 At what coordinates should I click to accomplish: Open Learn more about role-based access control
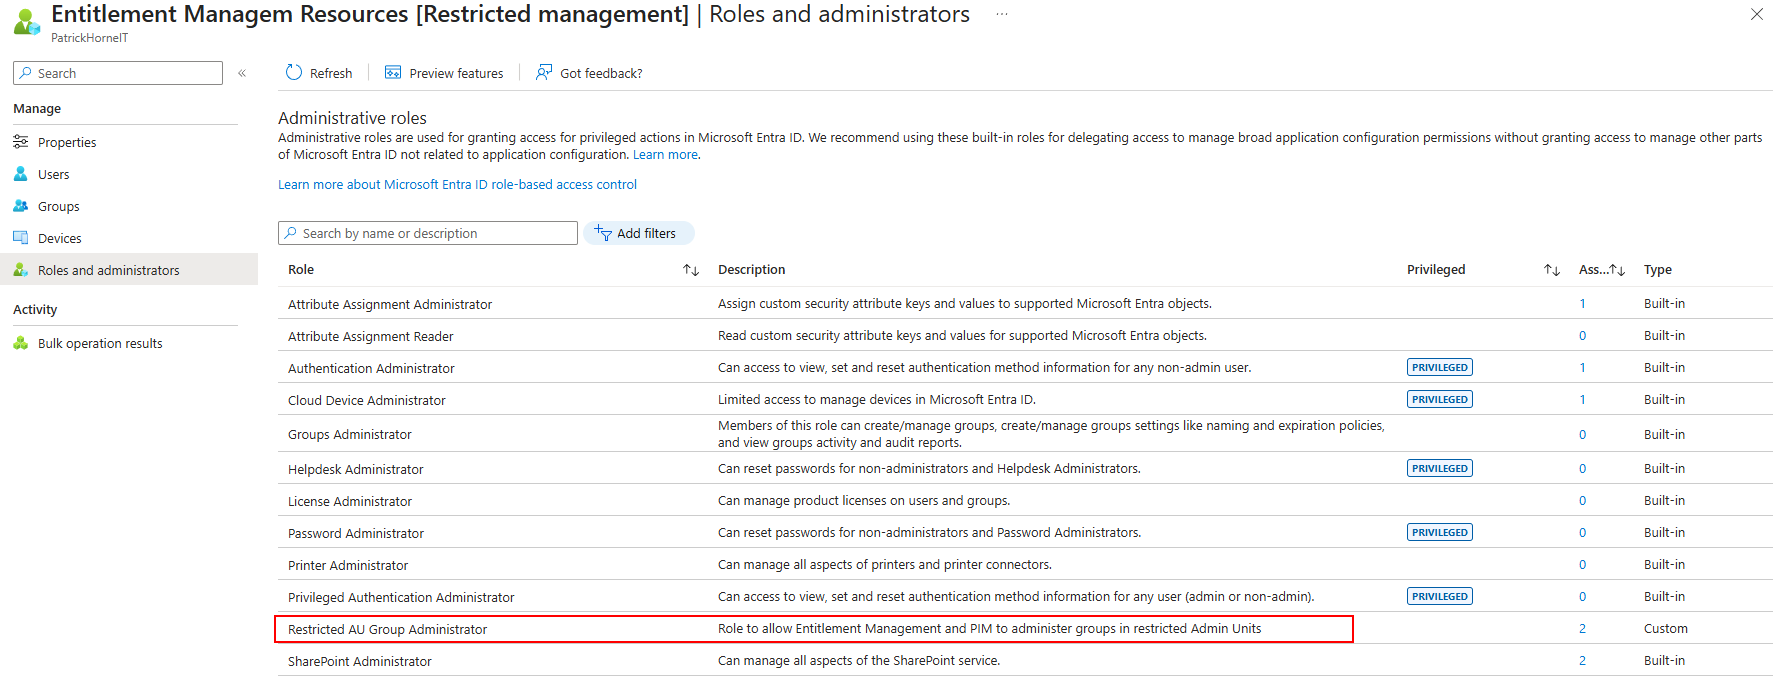coord(457,185)
